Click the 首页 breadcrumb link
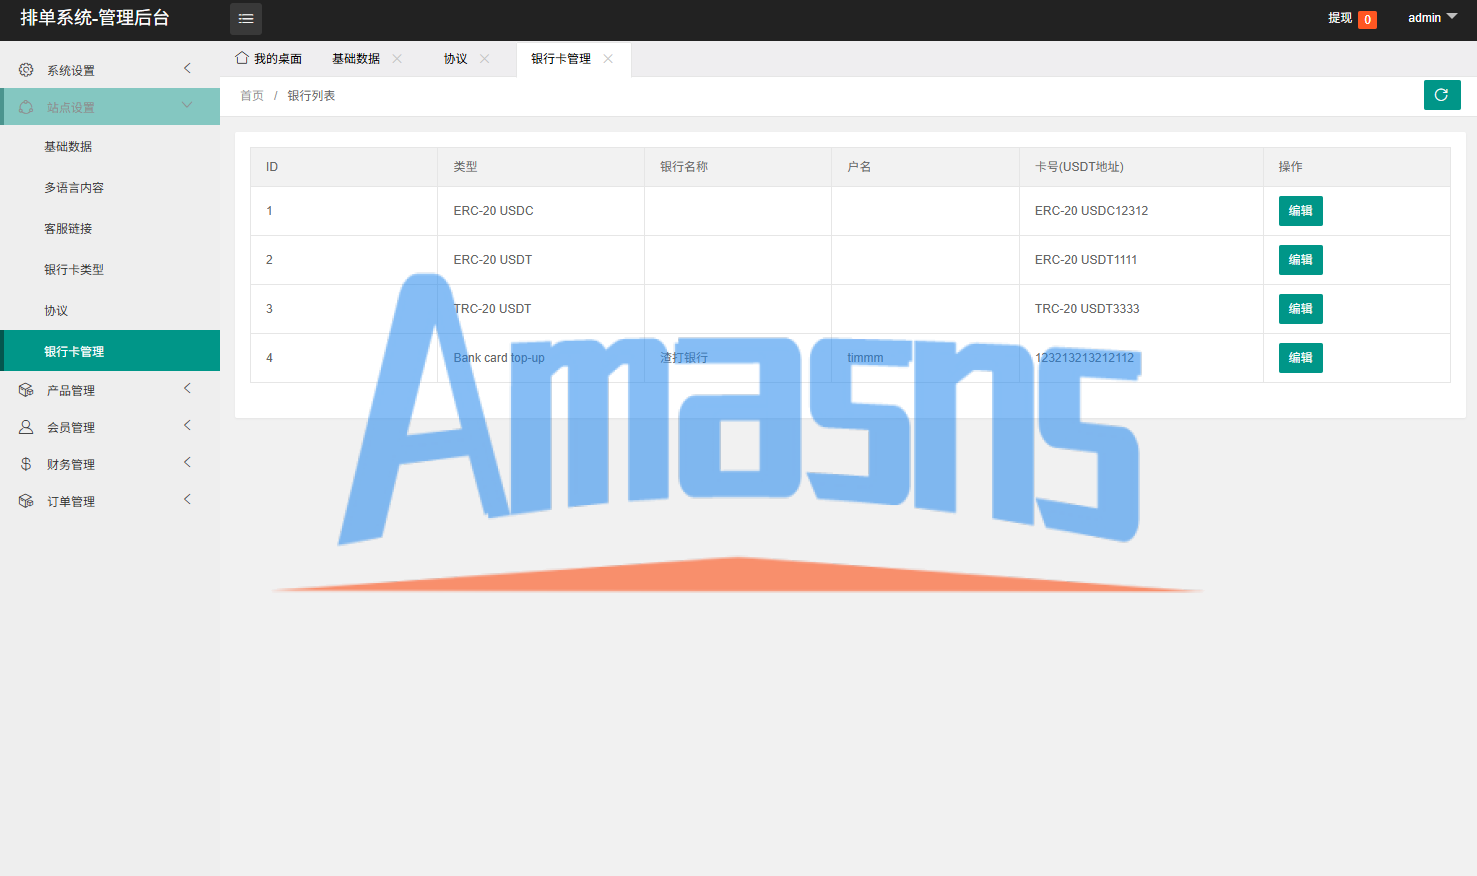The image size is (1477, 876). (252, 96)
